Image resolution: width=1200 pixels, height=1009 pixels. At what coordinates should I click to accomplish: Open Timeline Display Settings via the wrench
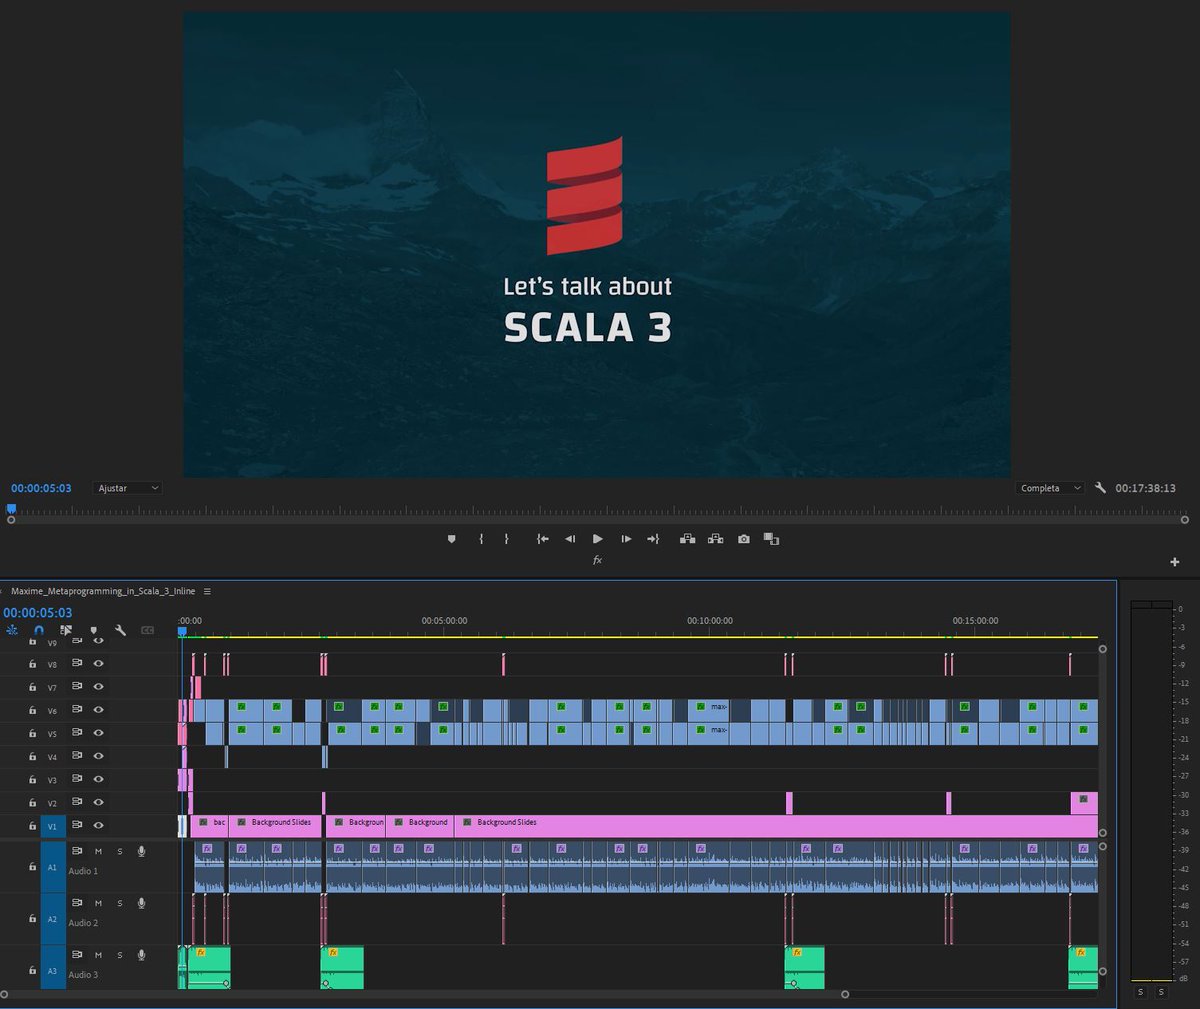pyautogui.click(x=120, y=630)
